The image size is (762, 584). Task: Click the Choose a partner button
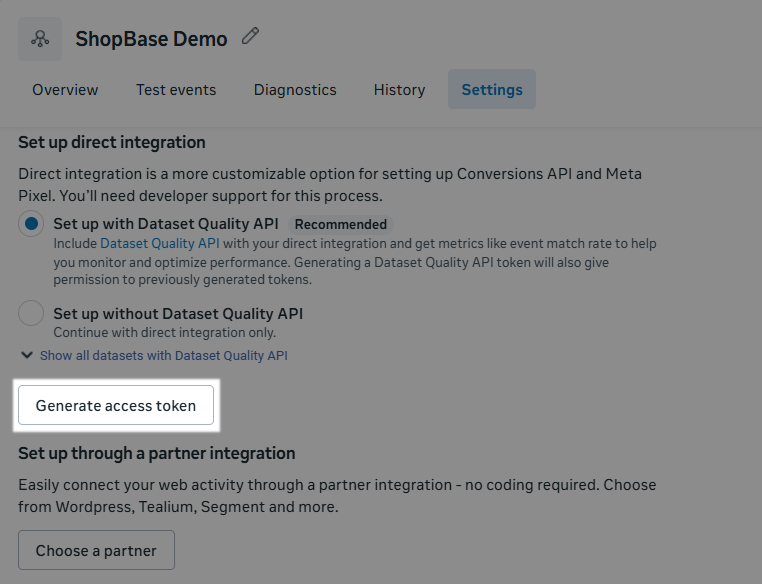pyautogui.click(x=96, y=550)
